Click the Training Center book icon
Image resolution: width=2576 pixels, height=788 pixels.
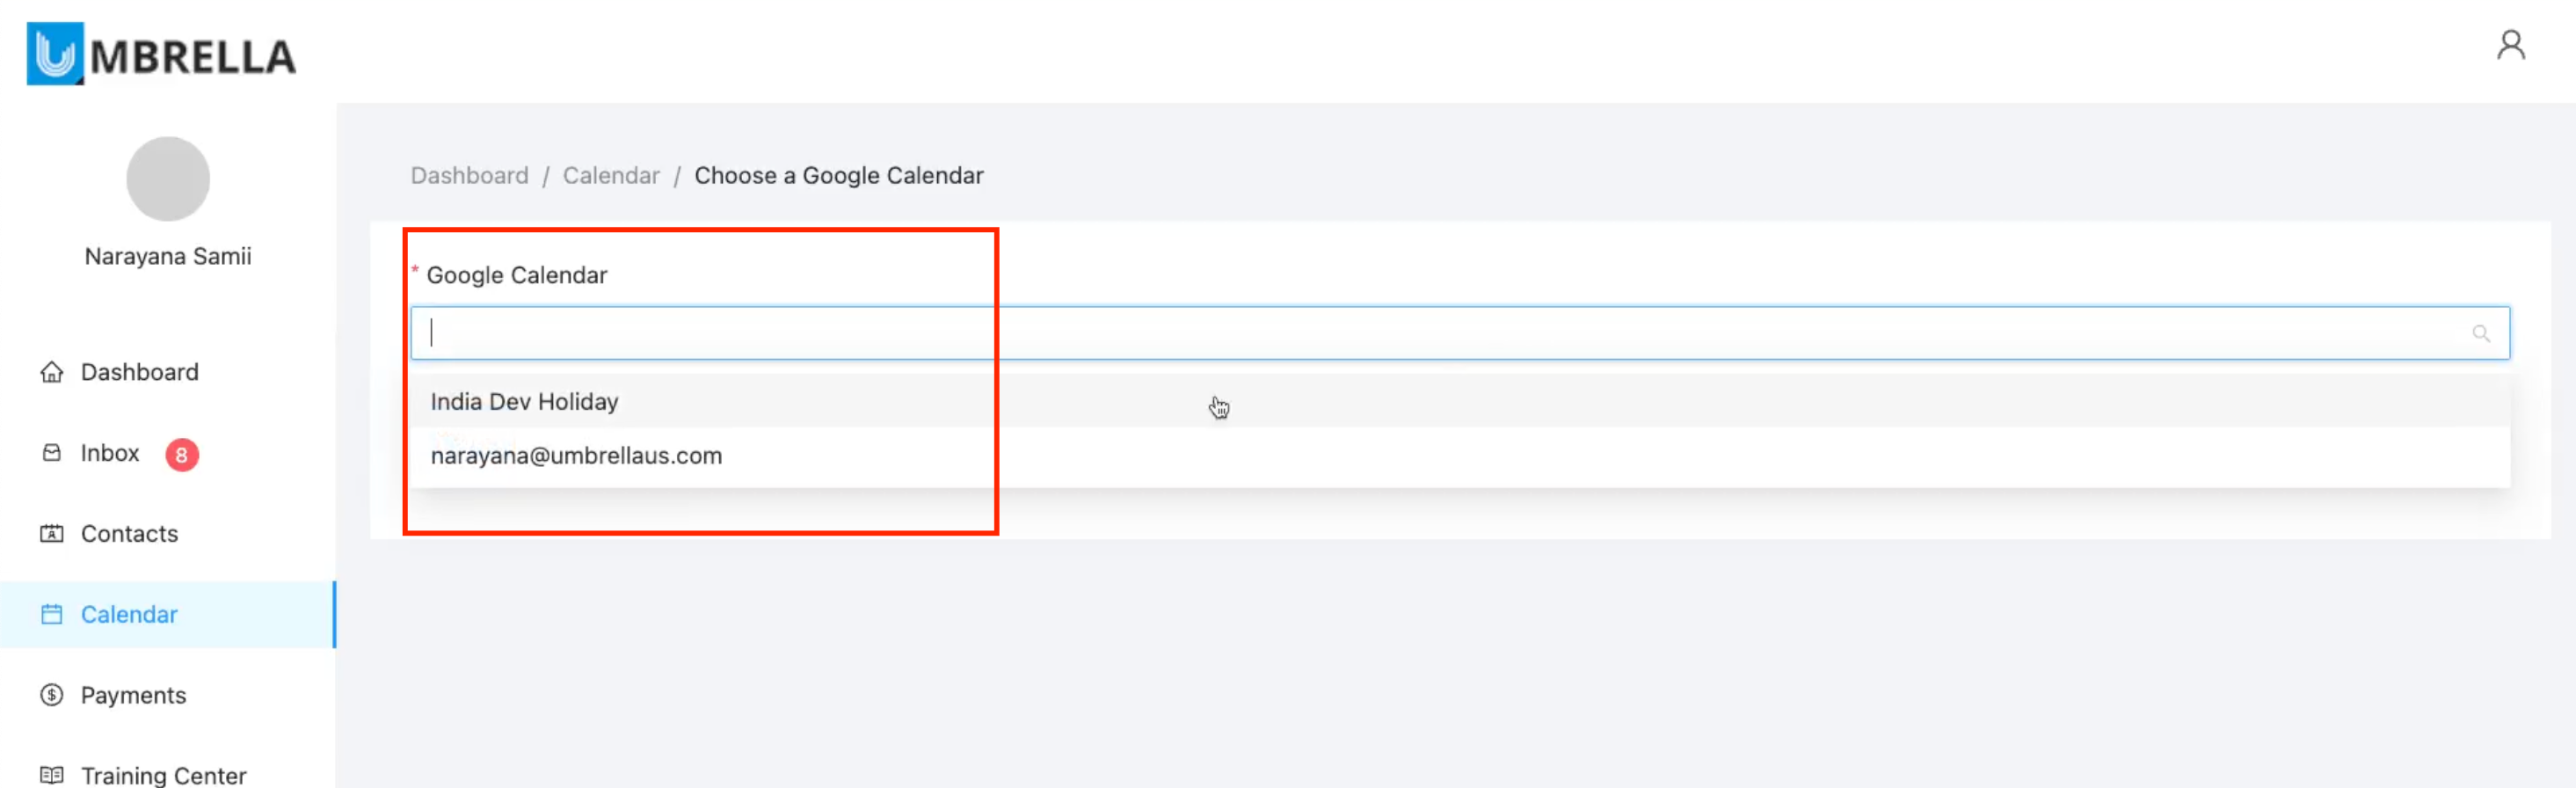pyautogui.click(x=52, y=775)
